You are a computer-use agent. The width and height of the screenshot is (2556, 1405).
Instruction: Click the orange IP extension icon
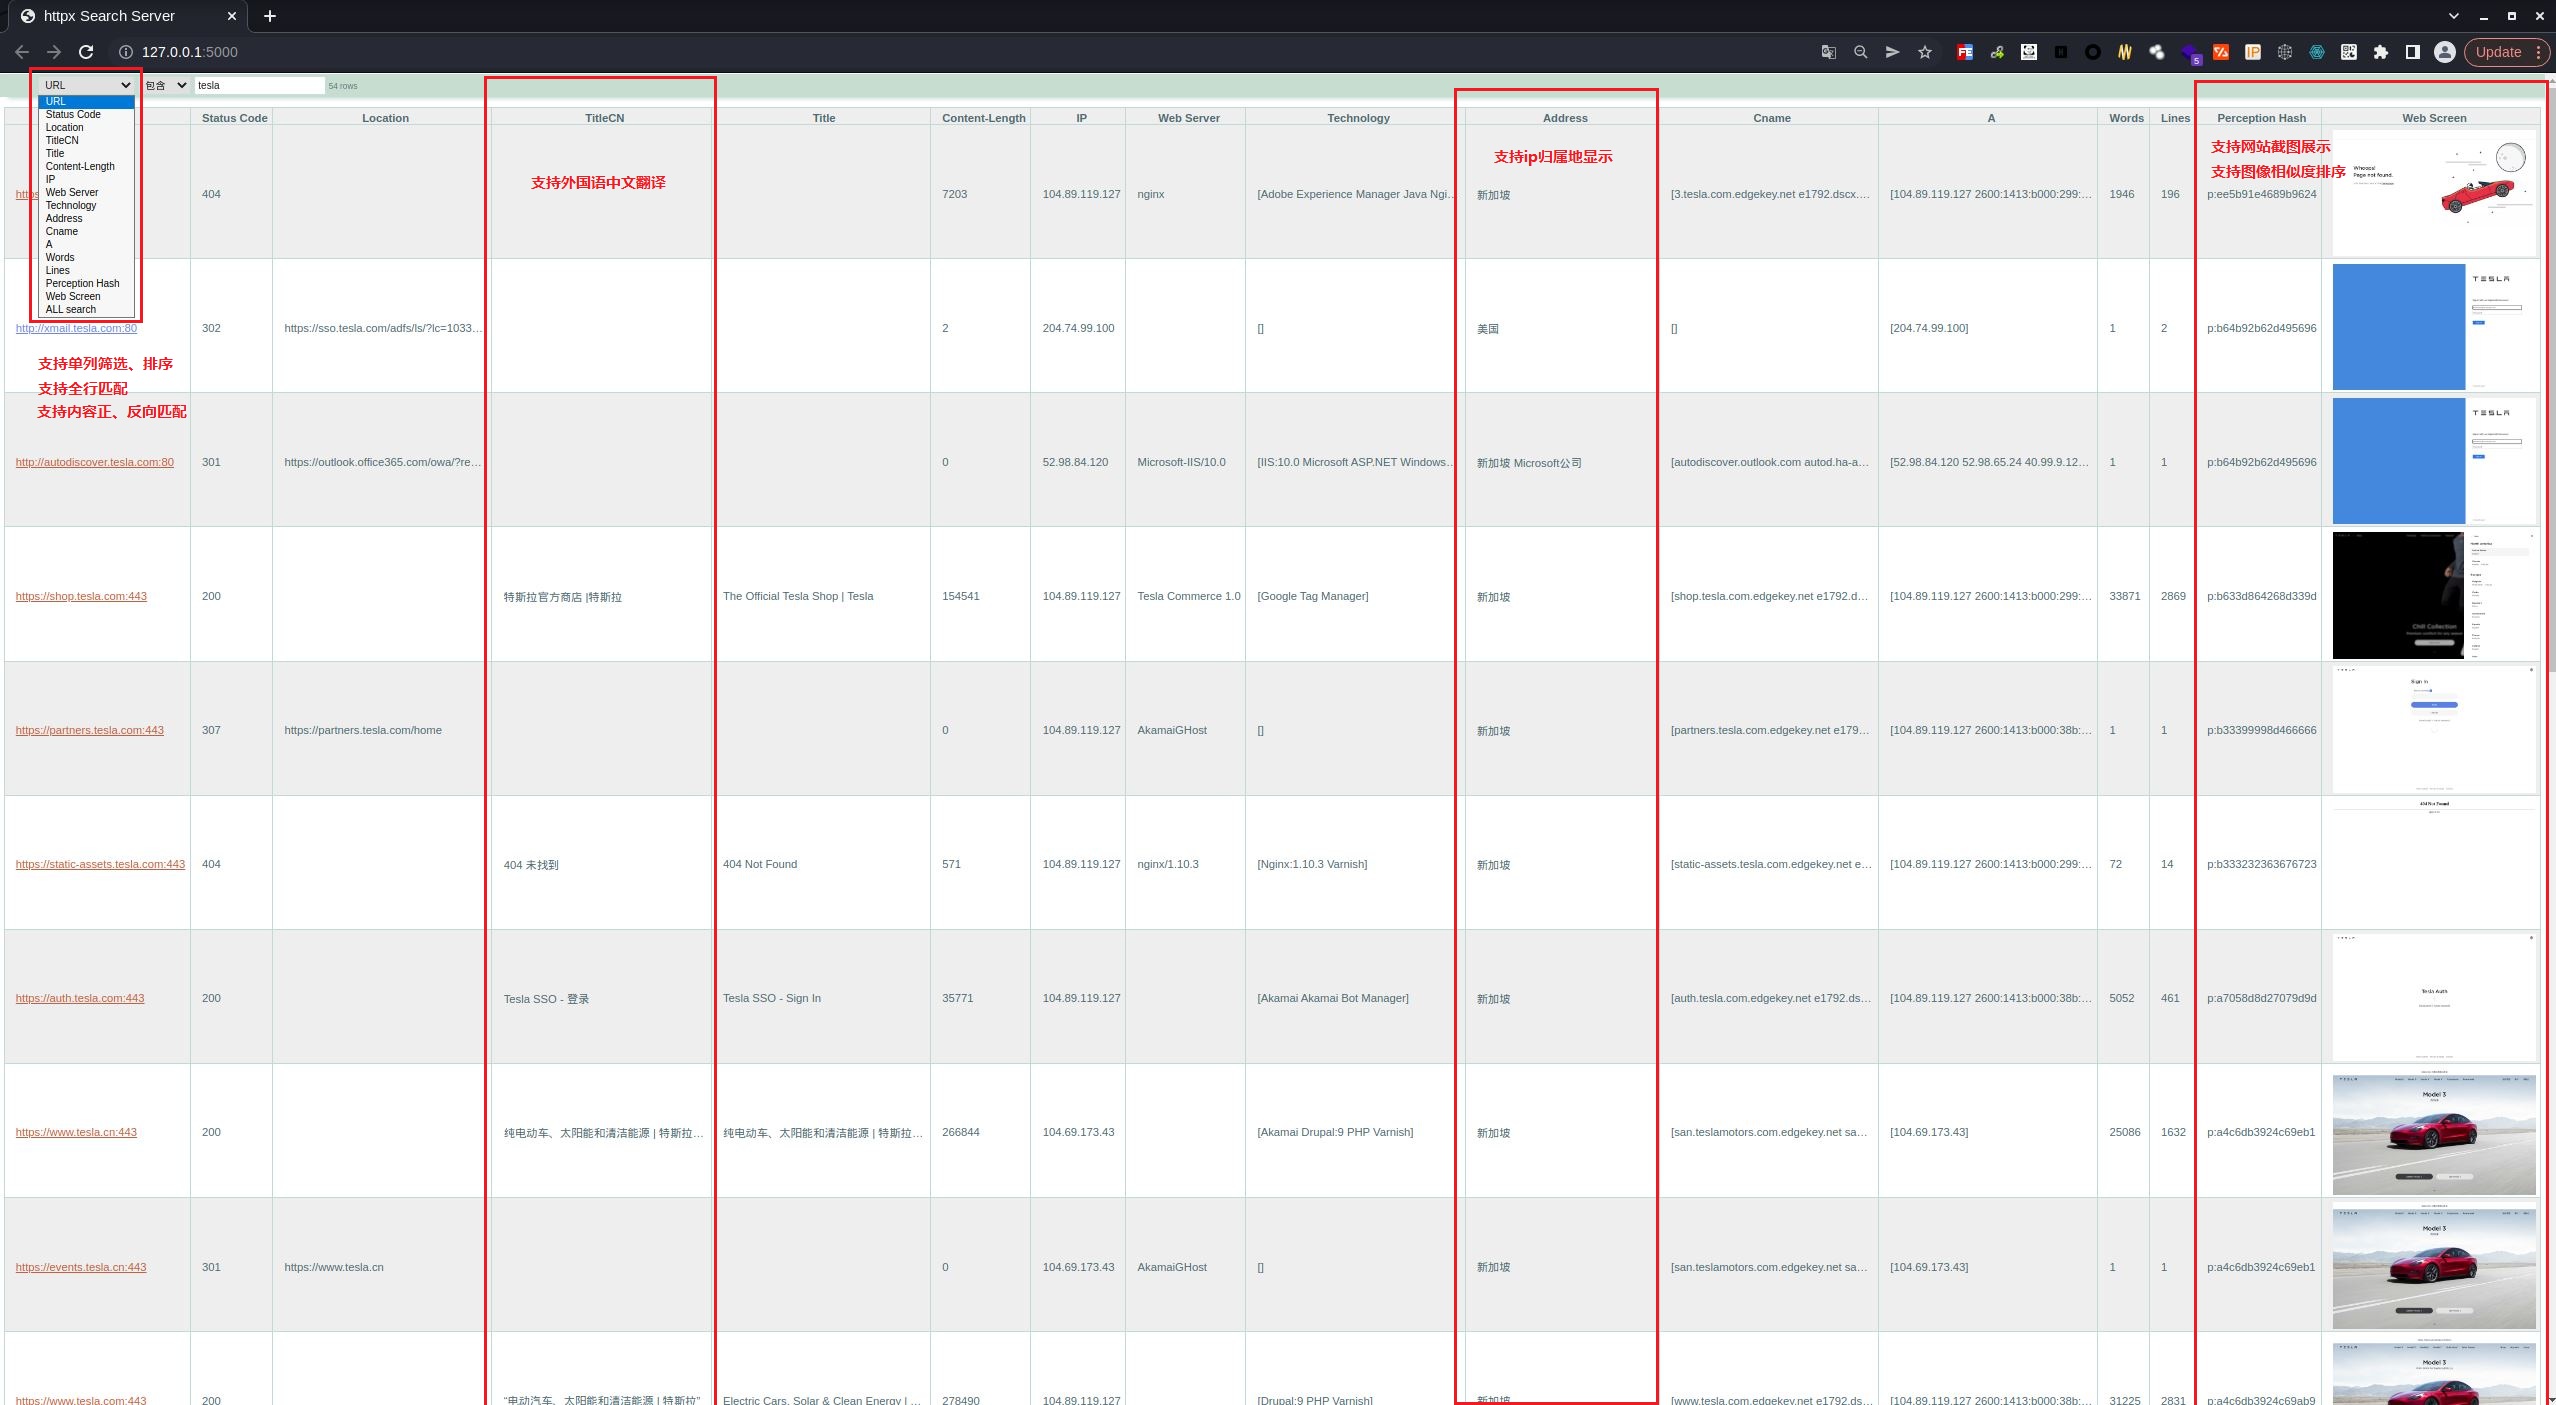(2252, 52)
